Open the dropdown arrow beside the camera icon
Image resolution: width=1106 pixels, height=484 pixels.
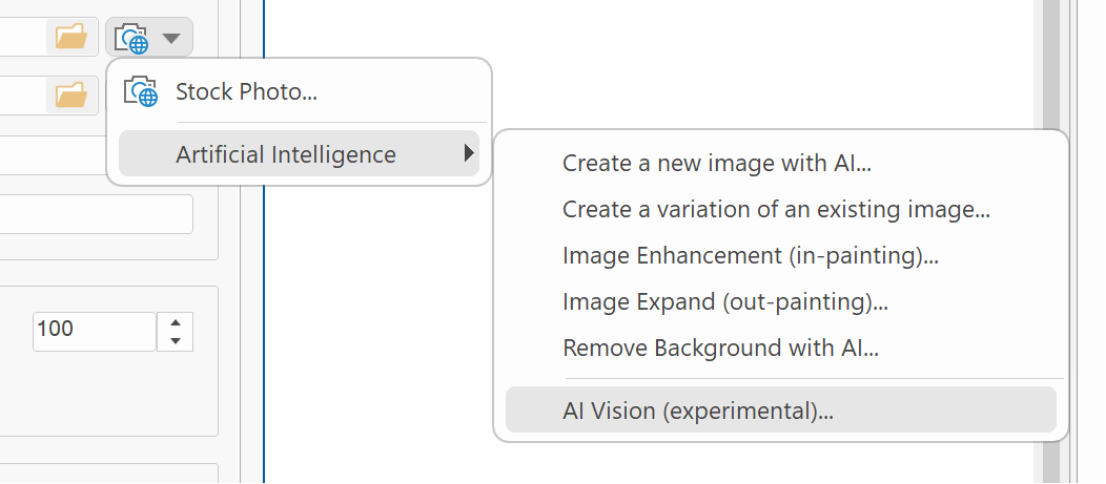pos(171,37)
